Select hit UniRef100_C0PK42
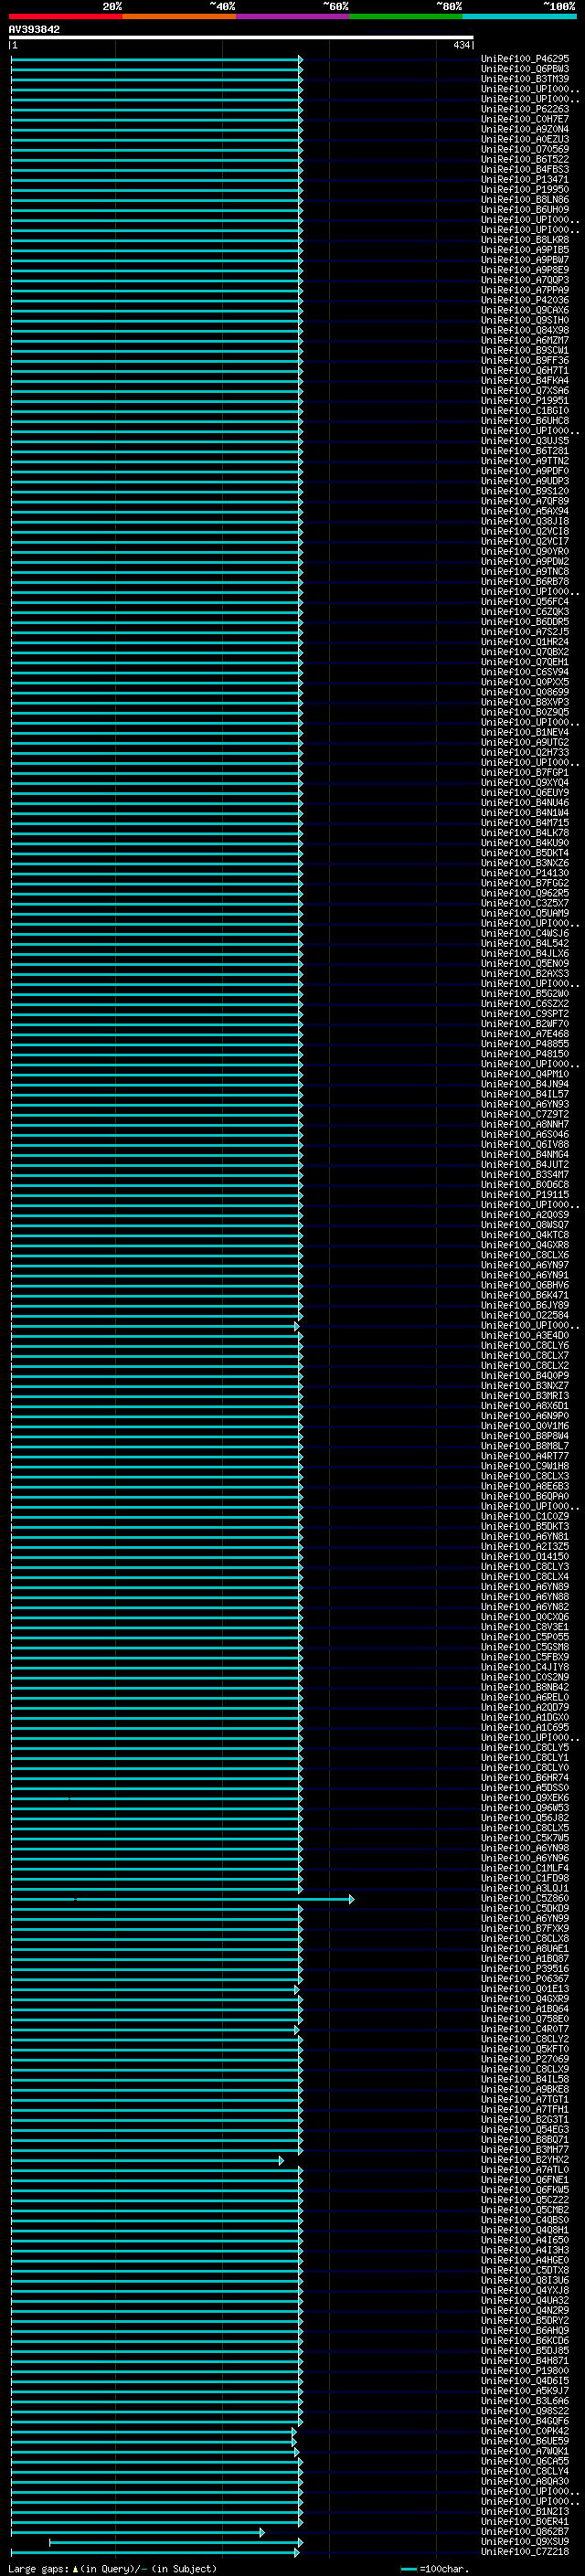The height and width of the screenshot is (2576, 585). pos(525,2431)
